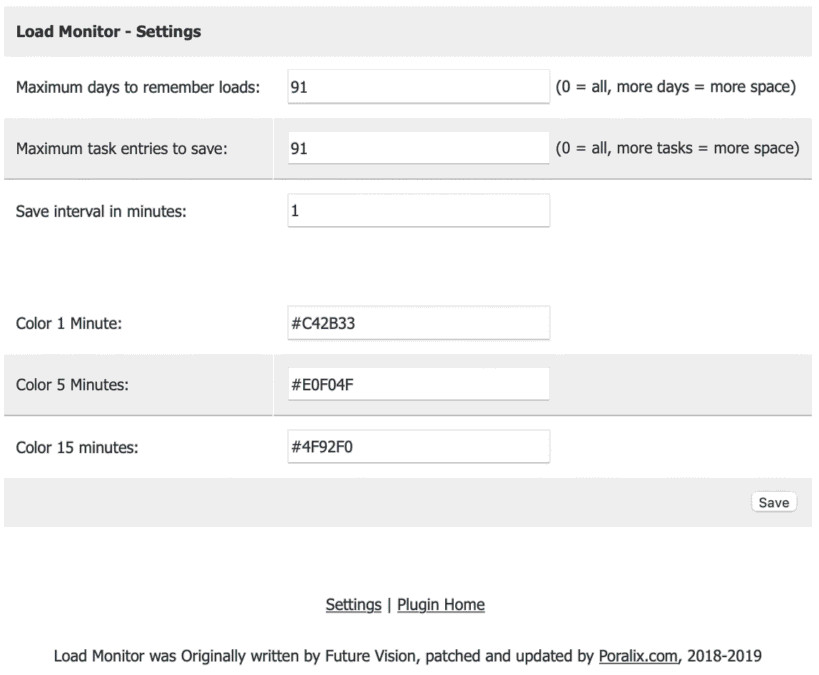This screenshot has height=675, width=819.
Task: Click the #4F92F0 color value field
Action: (418, 447)
